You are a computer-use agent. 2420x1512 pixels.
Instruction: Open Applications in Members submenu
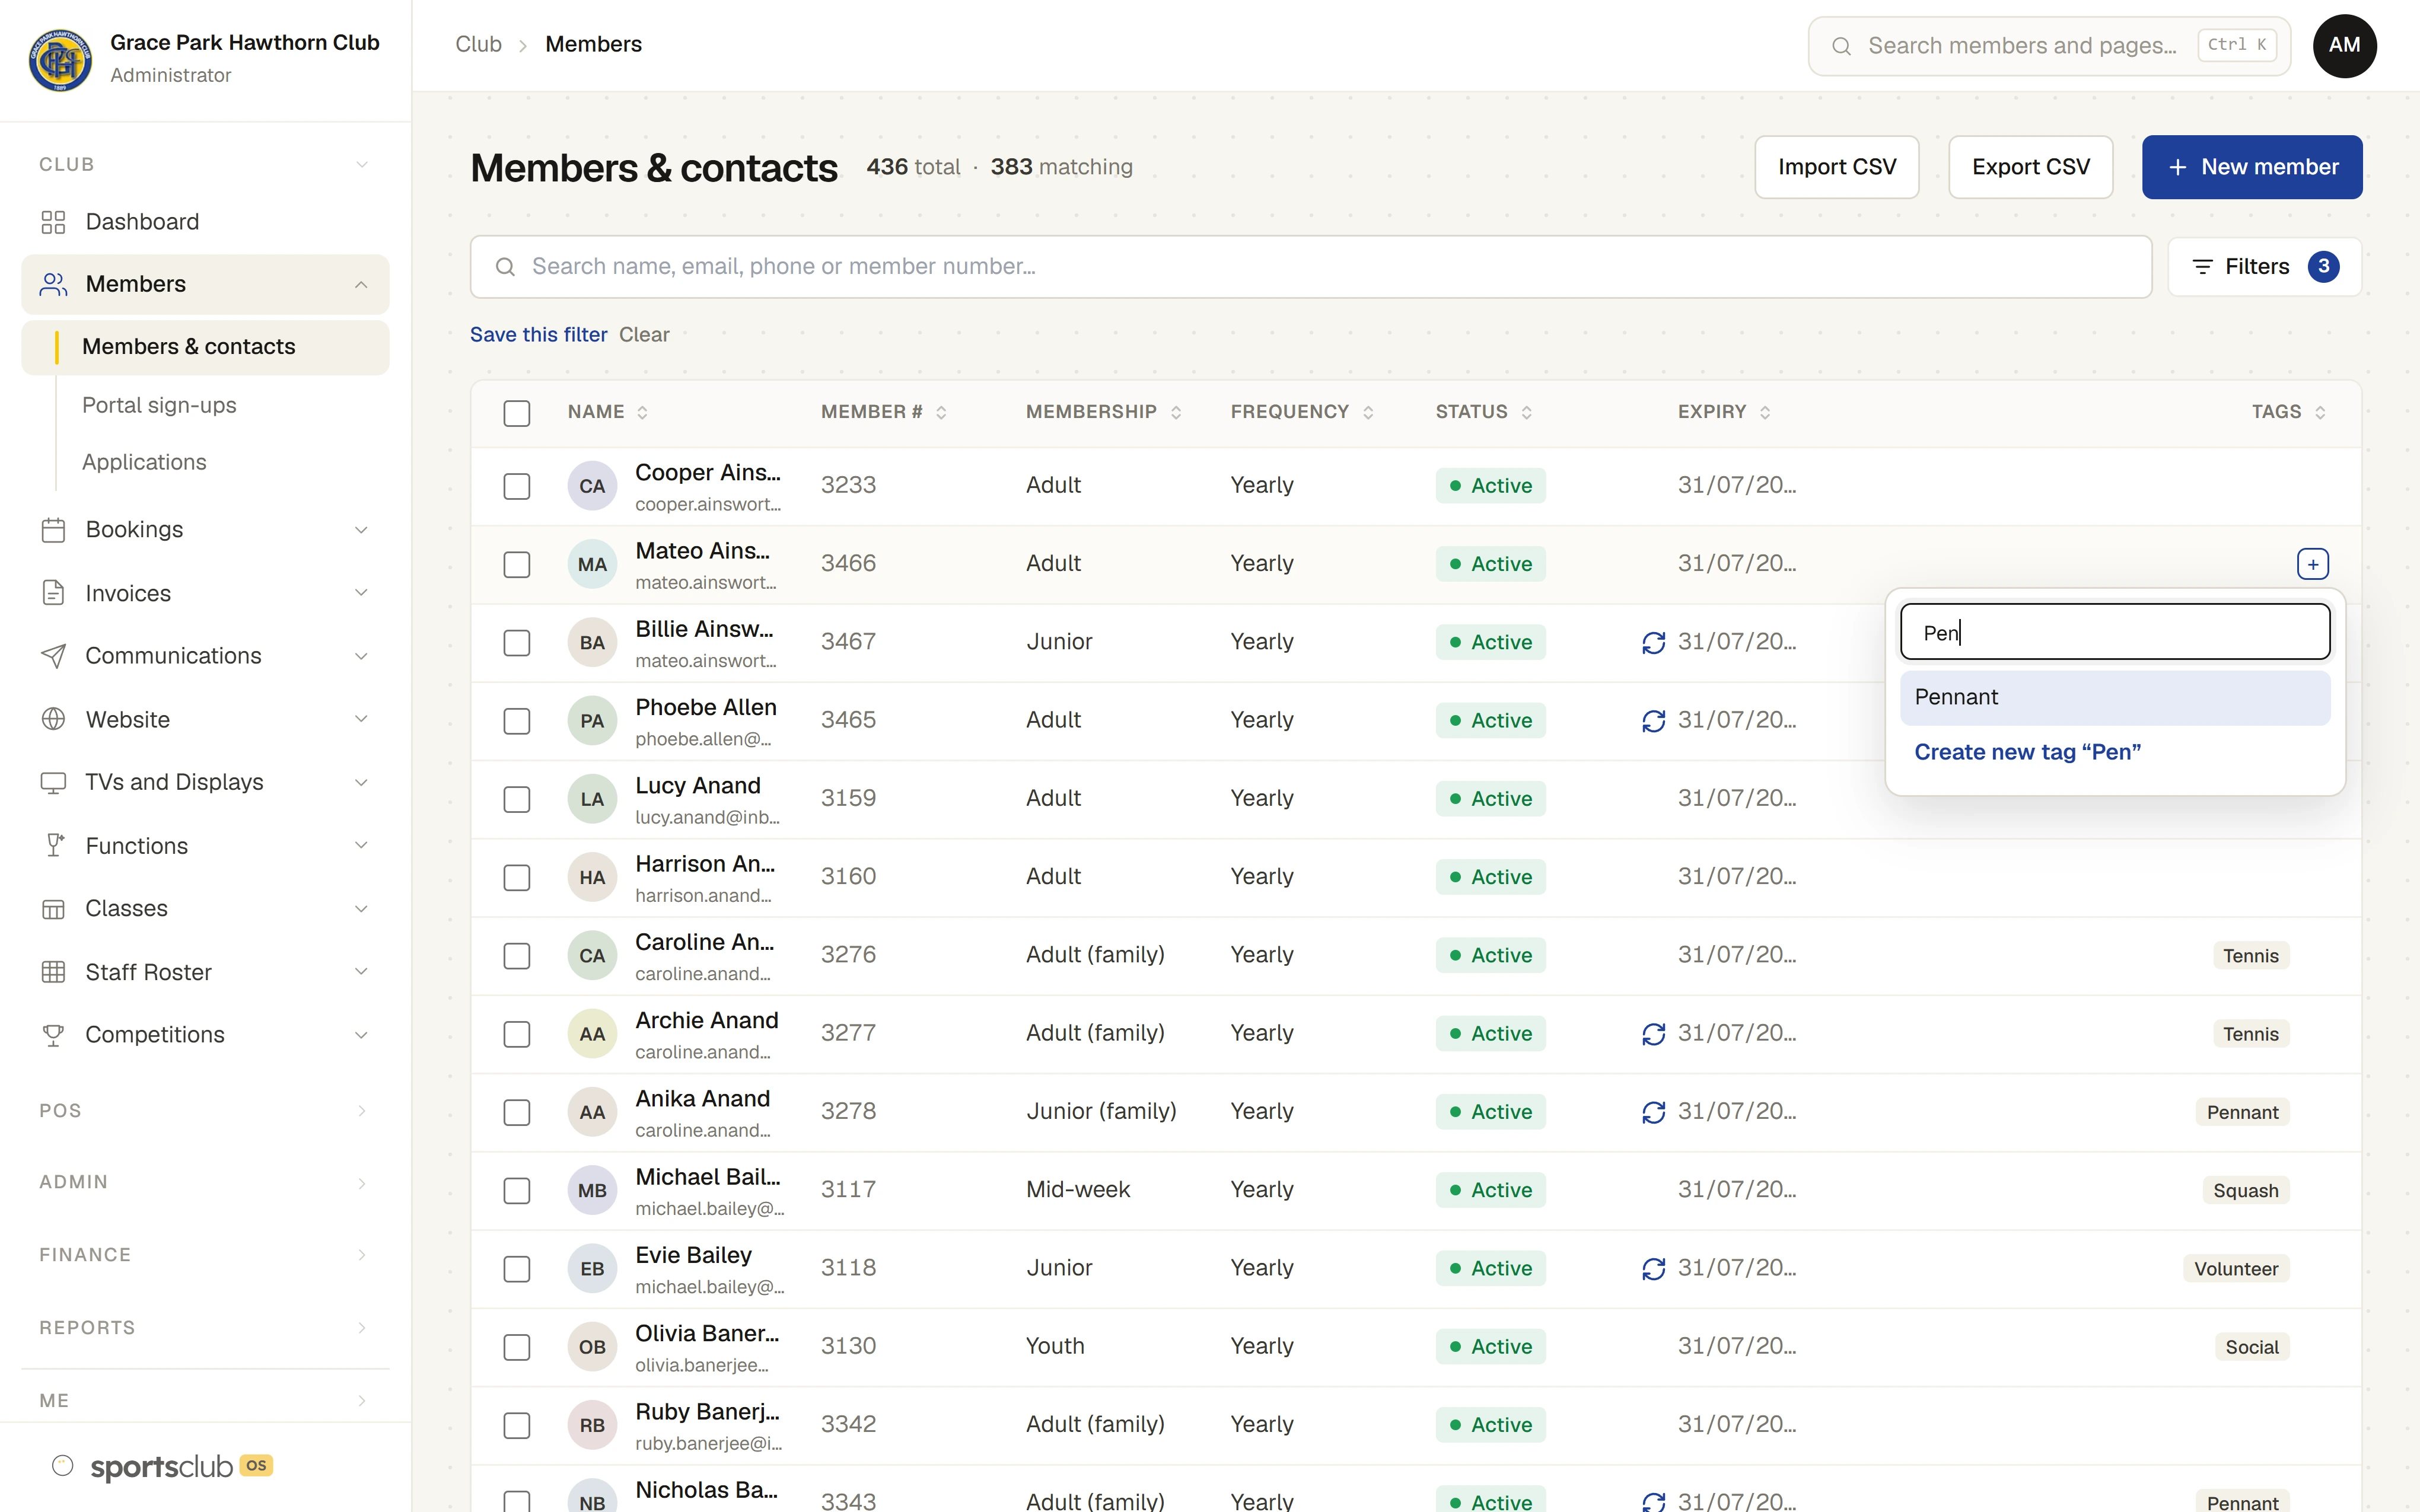pos(144,462)
